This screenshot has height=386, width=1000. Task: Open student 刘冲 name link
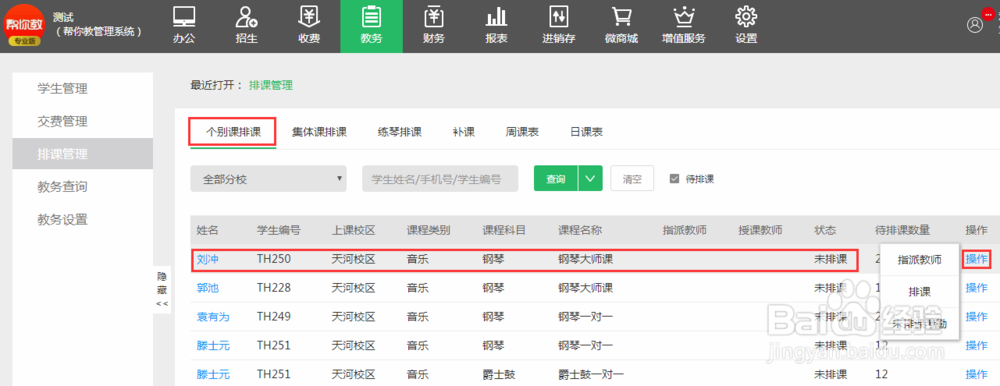pyautogui.click(x=207, y=259)
